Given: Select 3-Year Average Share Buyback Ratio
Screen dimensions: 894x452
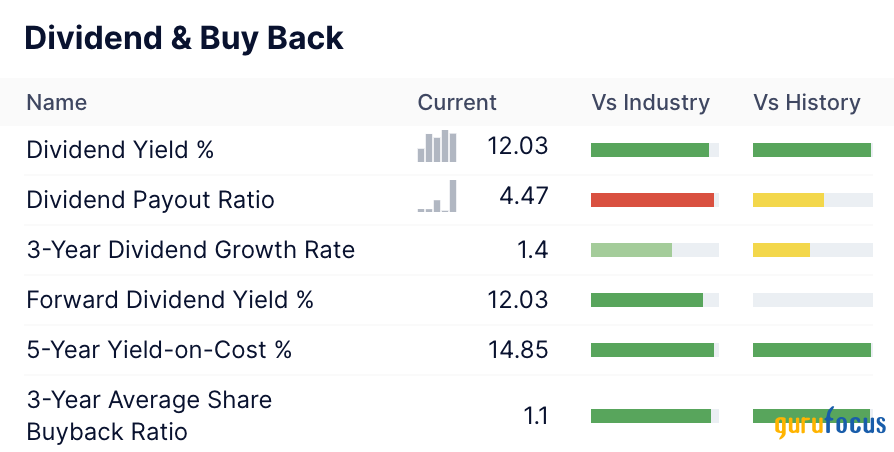Looking at the screenshot, I should [149, 416].
